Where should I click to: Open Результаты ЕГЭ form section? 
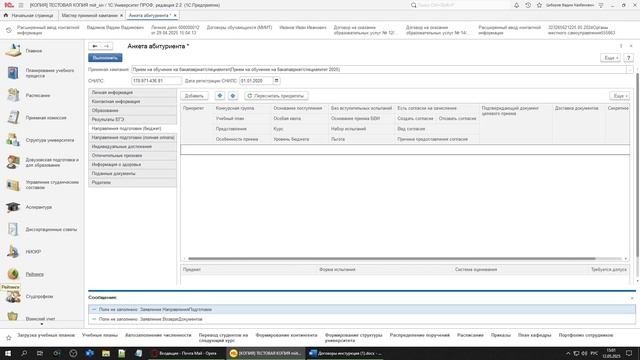click(133, 120)
